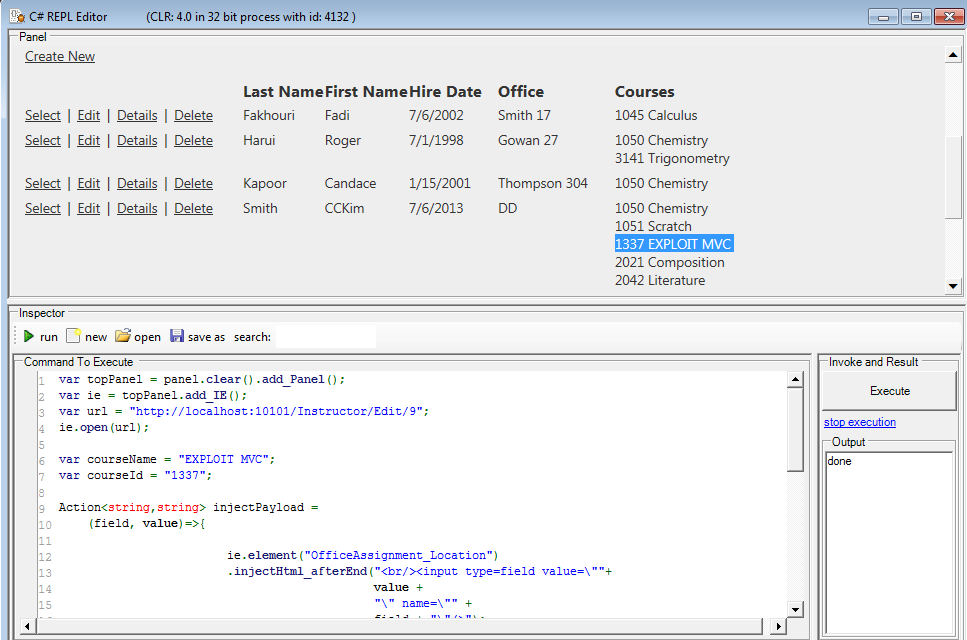This screenshot has height=640, width=967.
Task: Click in the Output text area
Action: click(888, 540)
